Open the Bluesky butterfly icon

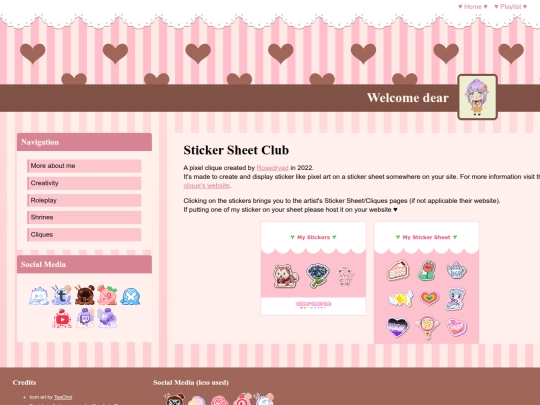tap(130, 296)
